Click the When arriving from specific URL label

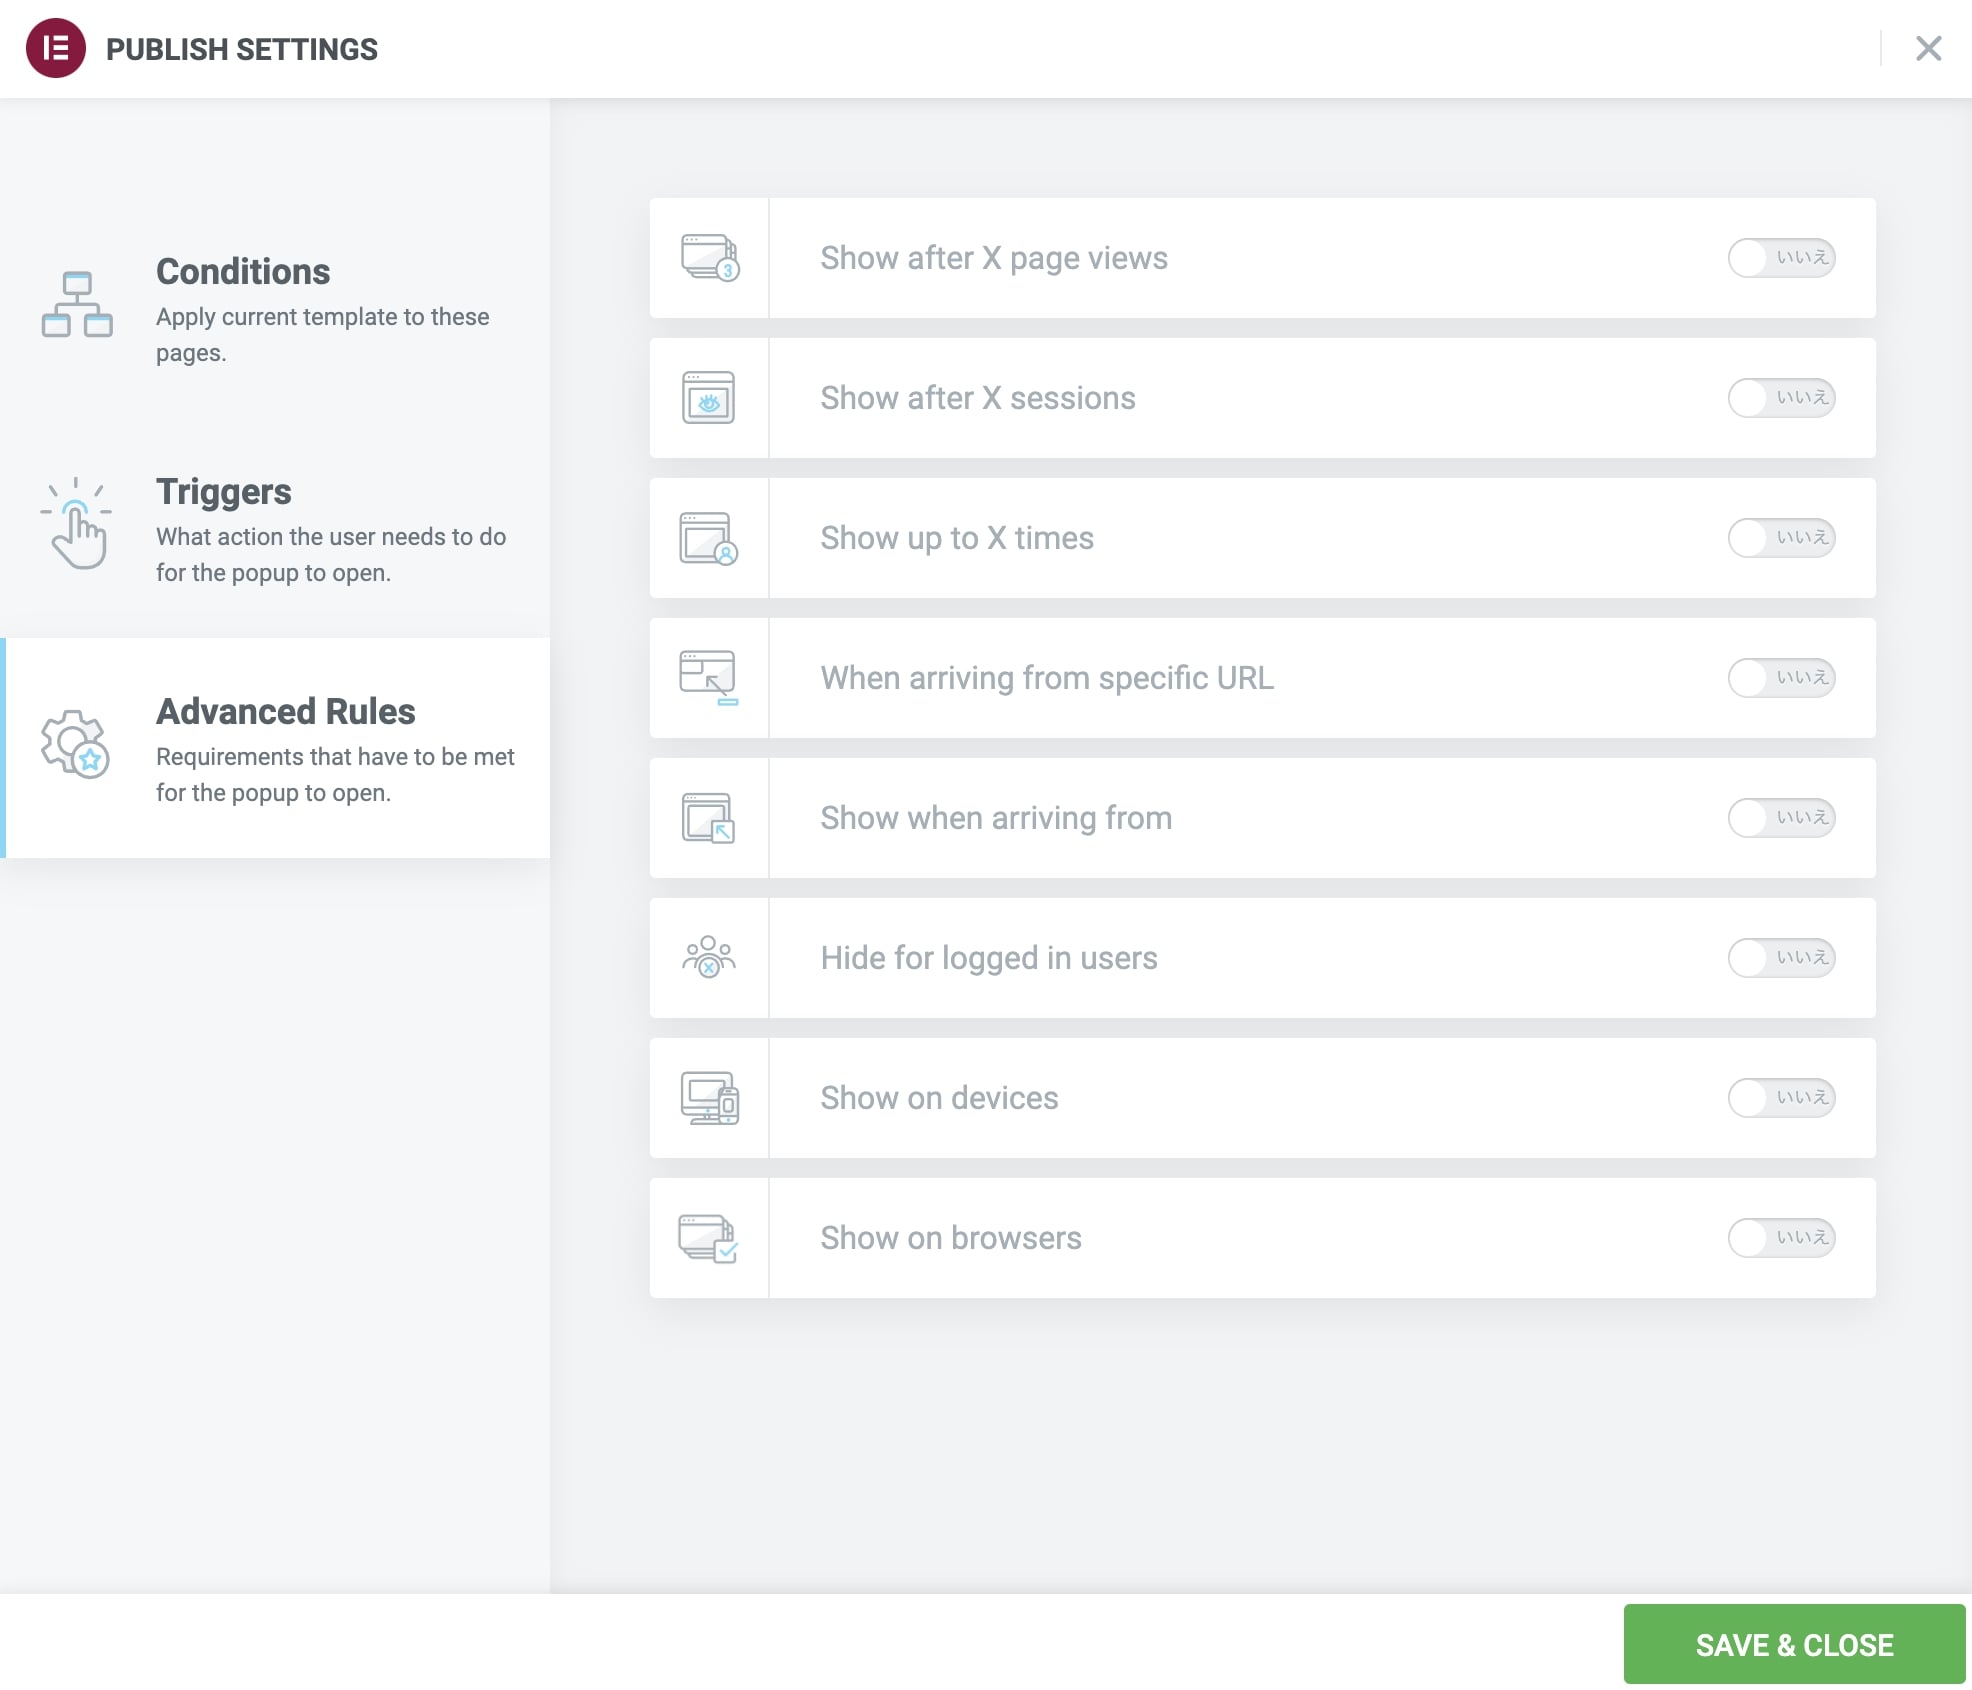click(x=1047, y=678)
